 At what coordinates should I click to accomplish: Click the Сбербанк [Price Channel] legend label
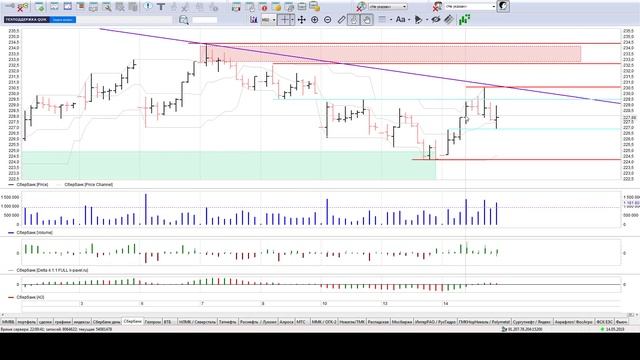88,184
